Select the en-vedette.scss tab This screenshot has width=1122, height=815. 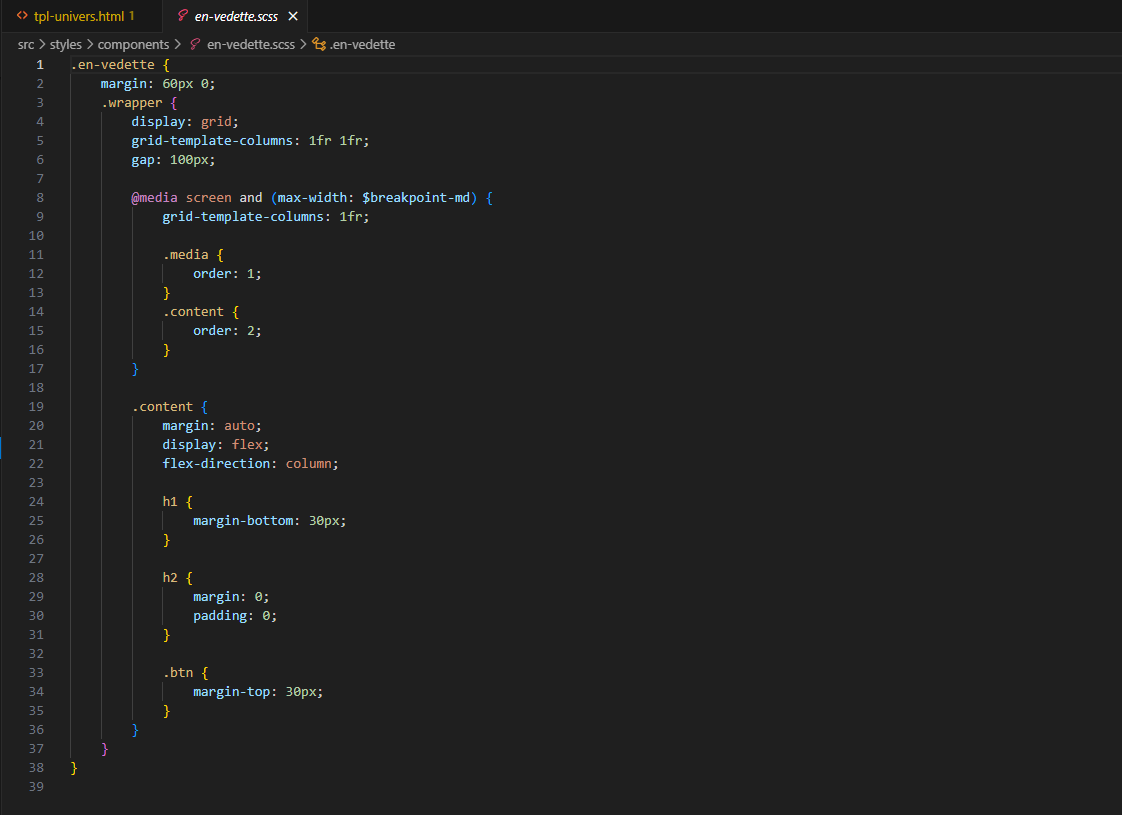(x=235, y=16)
